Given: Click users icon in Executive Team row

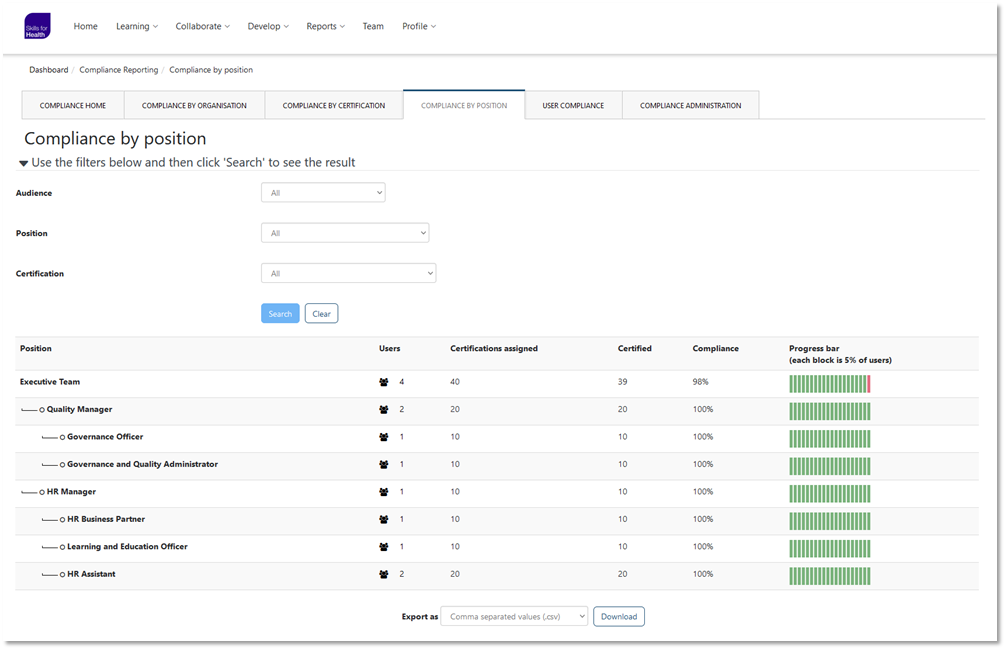Looking at the screenshot, I should click(x=384, y=382).
